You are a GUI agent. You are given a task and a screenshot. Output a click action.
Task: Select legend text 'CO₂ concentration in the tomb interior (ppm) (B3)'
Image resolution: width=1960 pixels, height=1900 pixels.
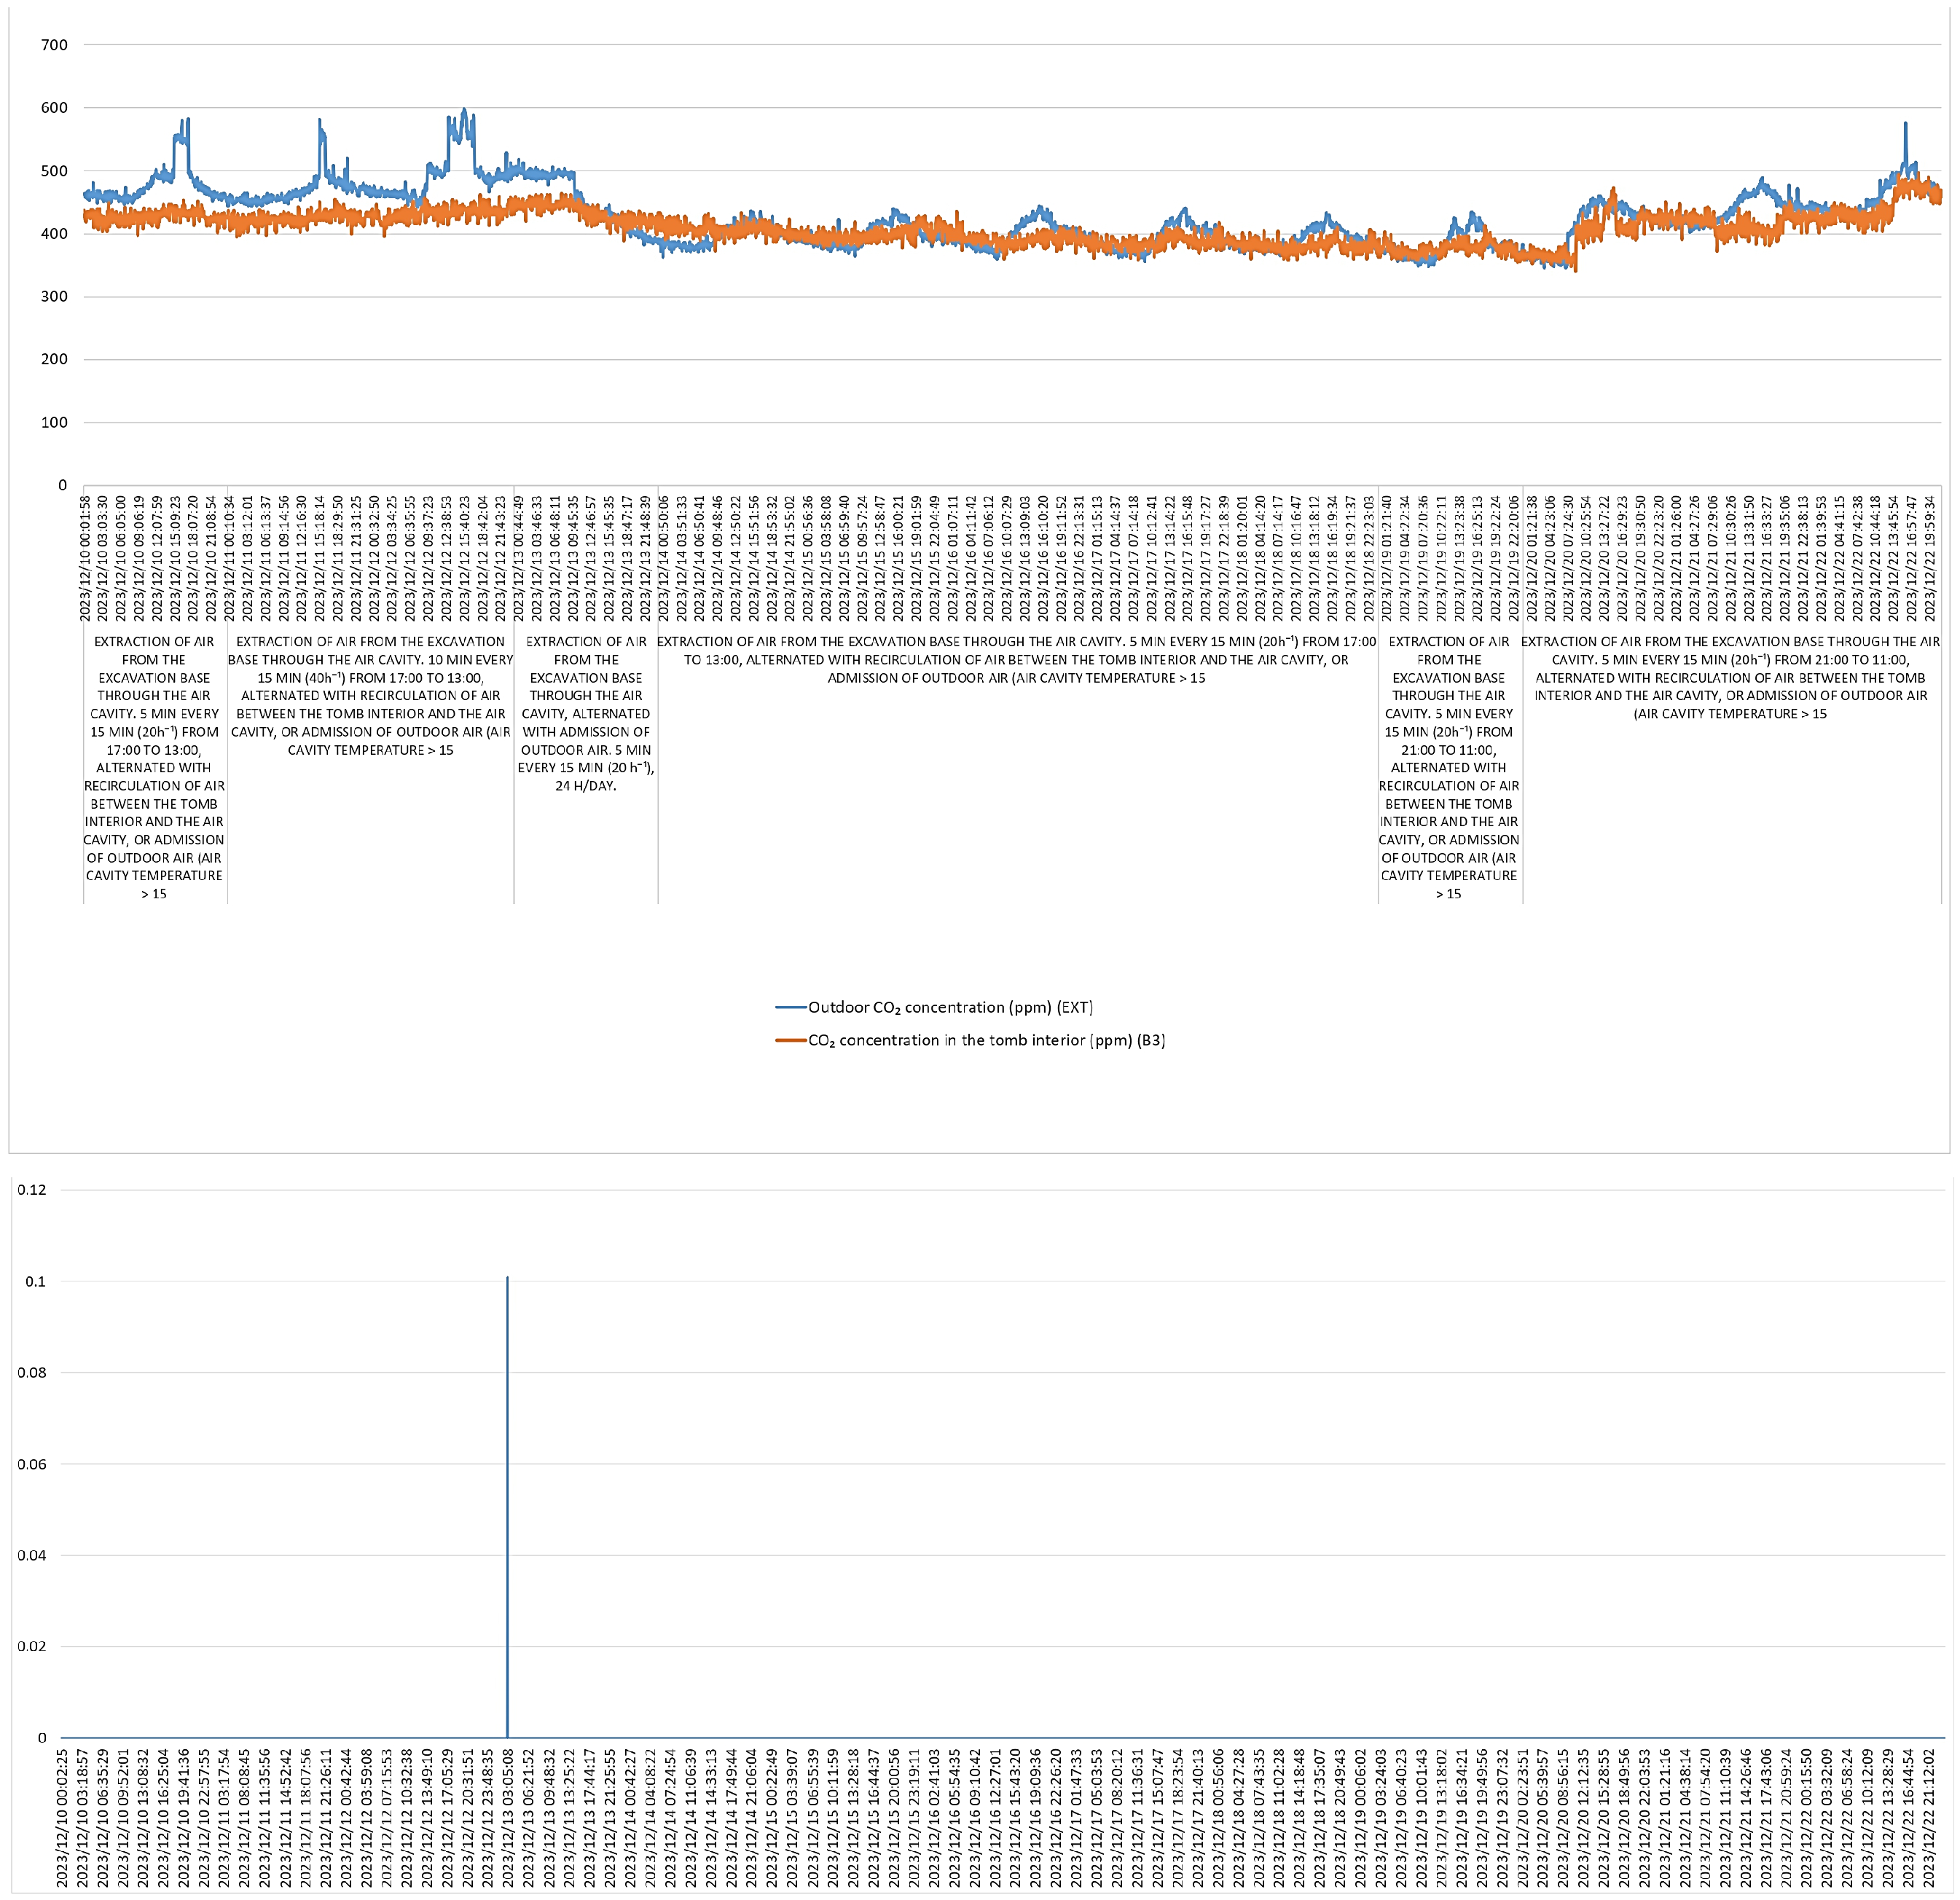(x=986, y=1040)
